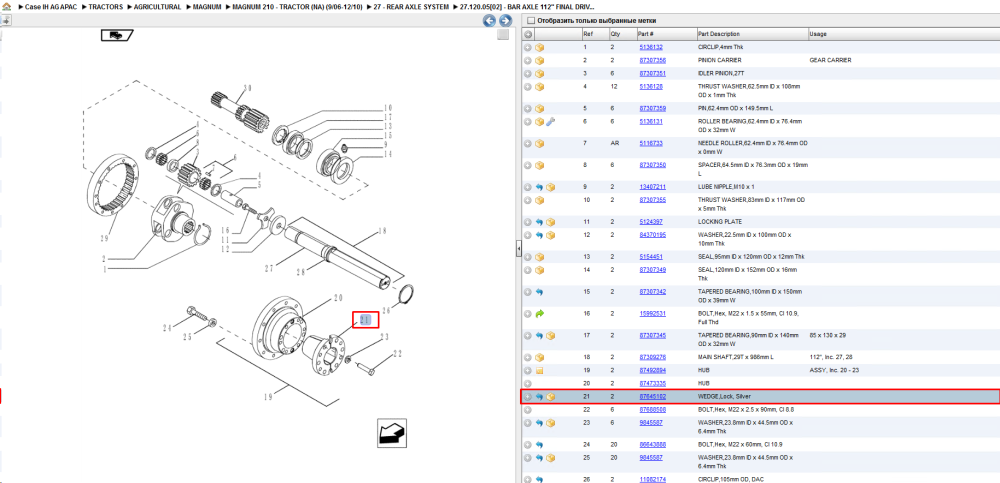Open part number 5124397 link
The width and height of the screenshot is (1000, 483).
click(651, 222)
